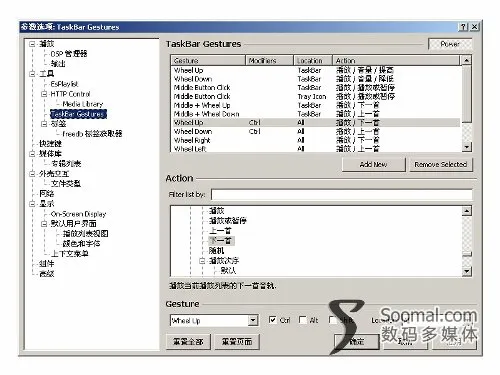500x375 pixels.
Task: Collapse the 默认用户界面 node
Action: [44, 224]
